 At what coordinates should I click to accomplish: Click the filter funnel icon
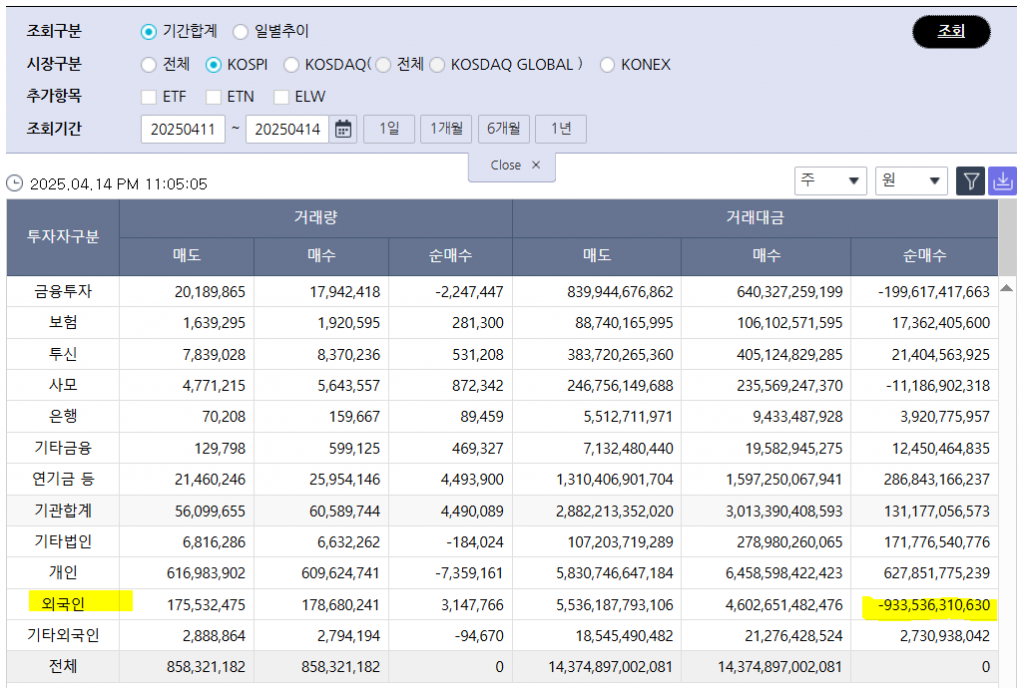(970, 181)
